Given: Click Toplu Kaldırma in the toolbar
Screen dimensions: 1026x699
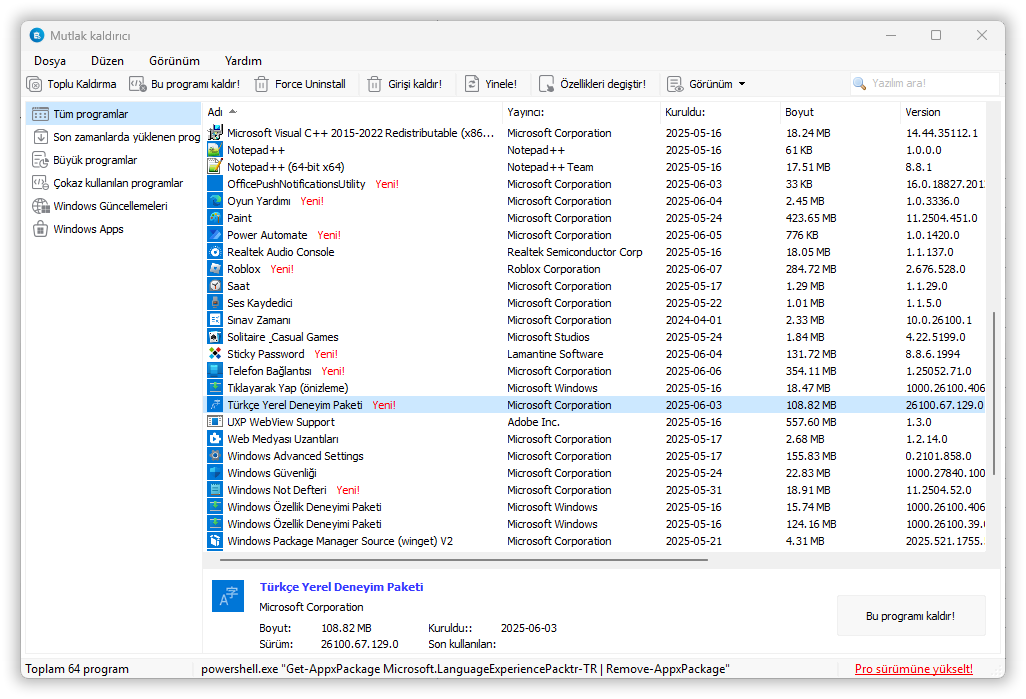Looking at the screenshot, I should [72, 84].
